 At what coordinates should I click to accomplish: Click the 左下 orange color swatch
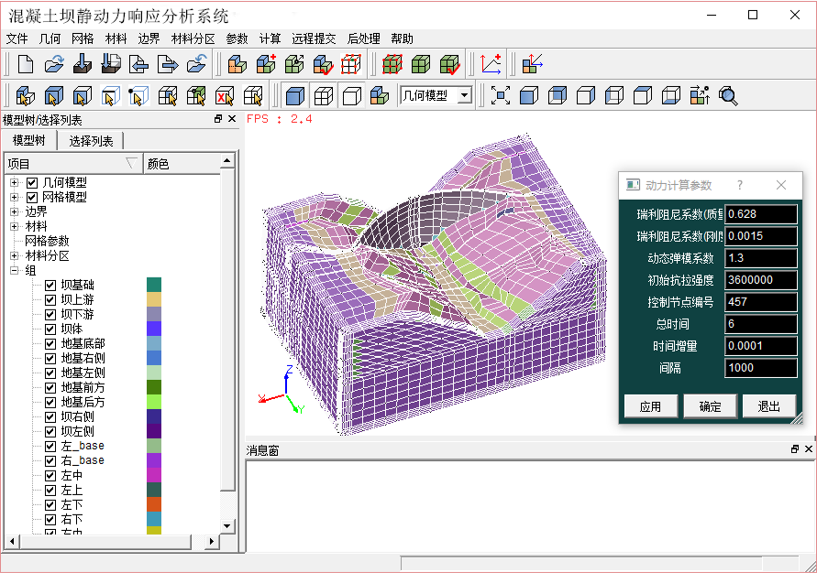[154, 505]
